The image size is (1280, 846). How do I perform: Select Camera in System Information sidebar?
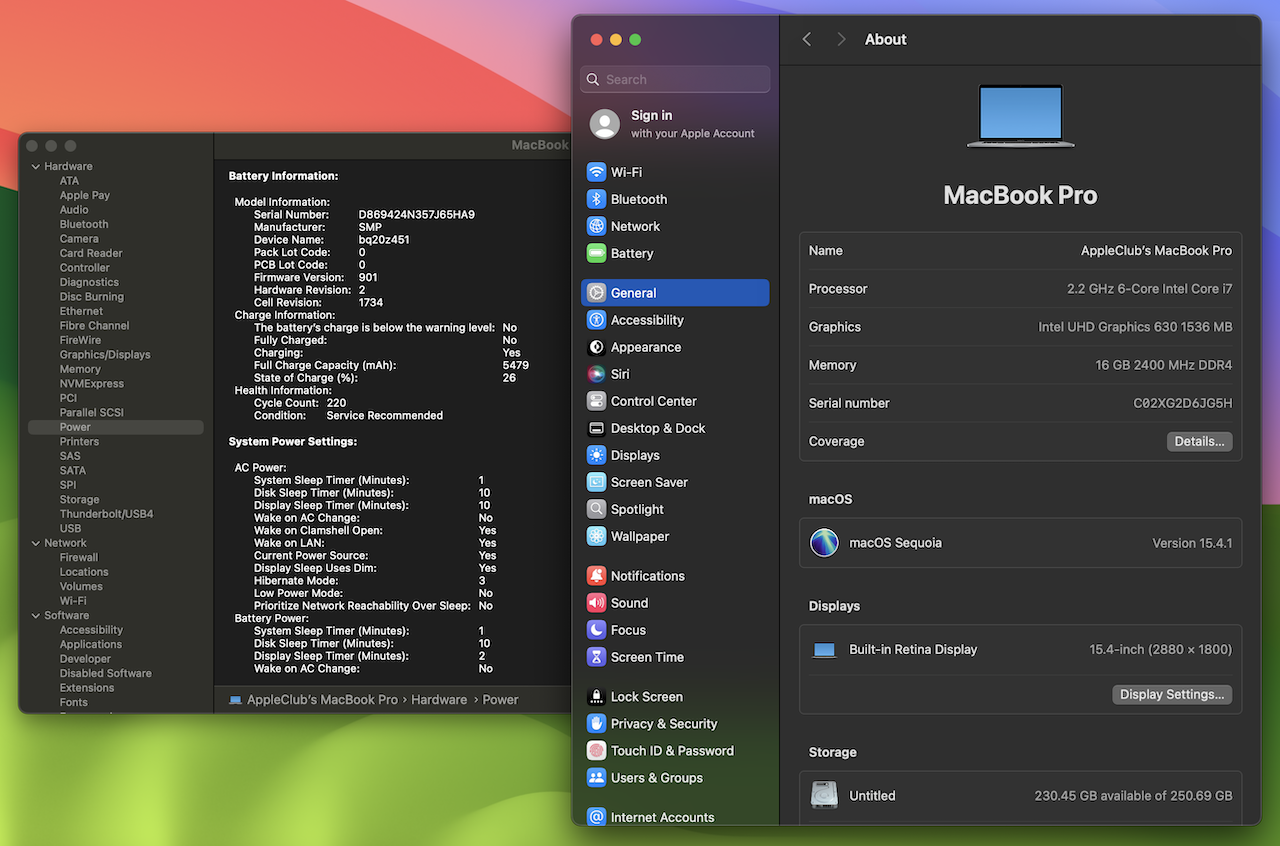79,239
